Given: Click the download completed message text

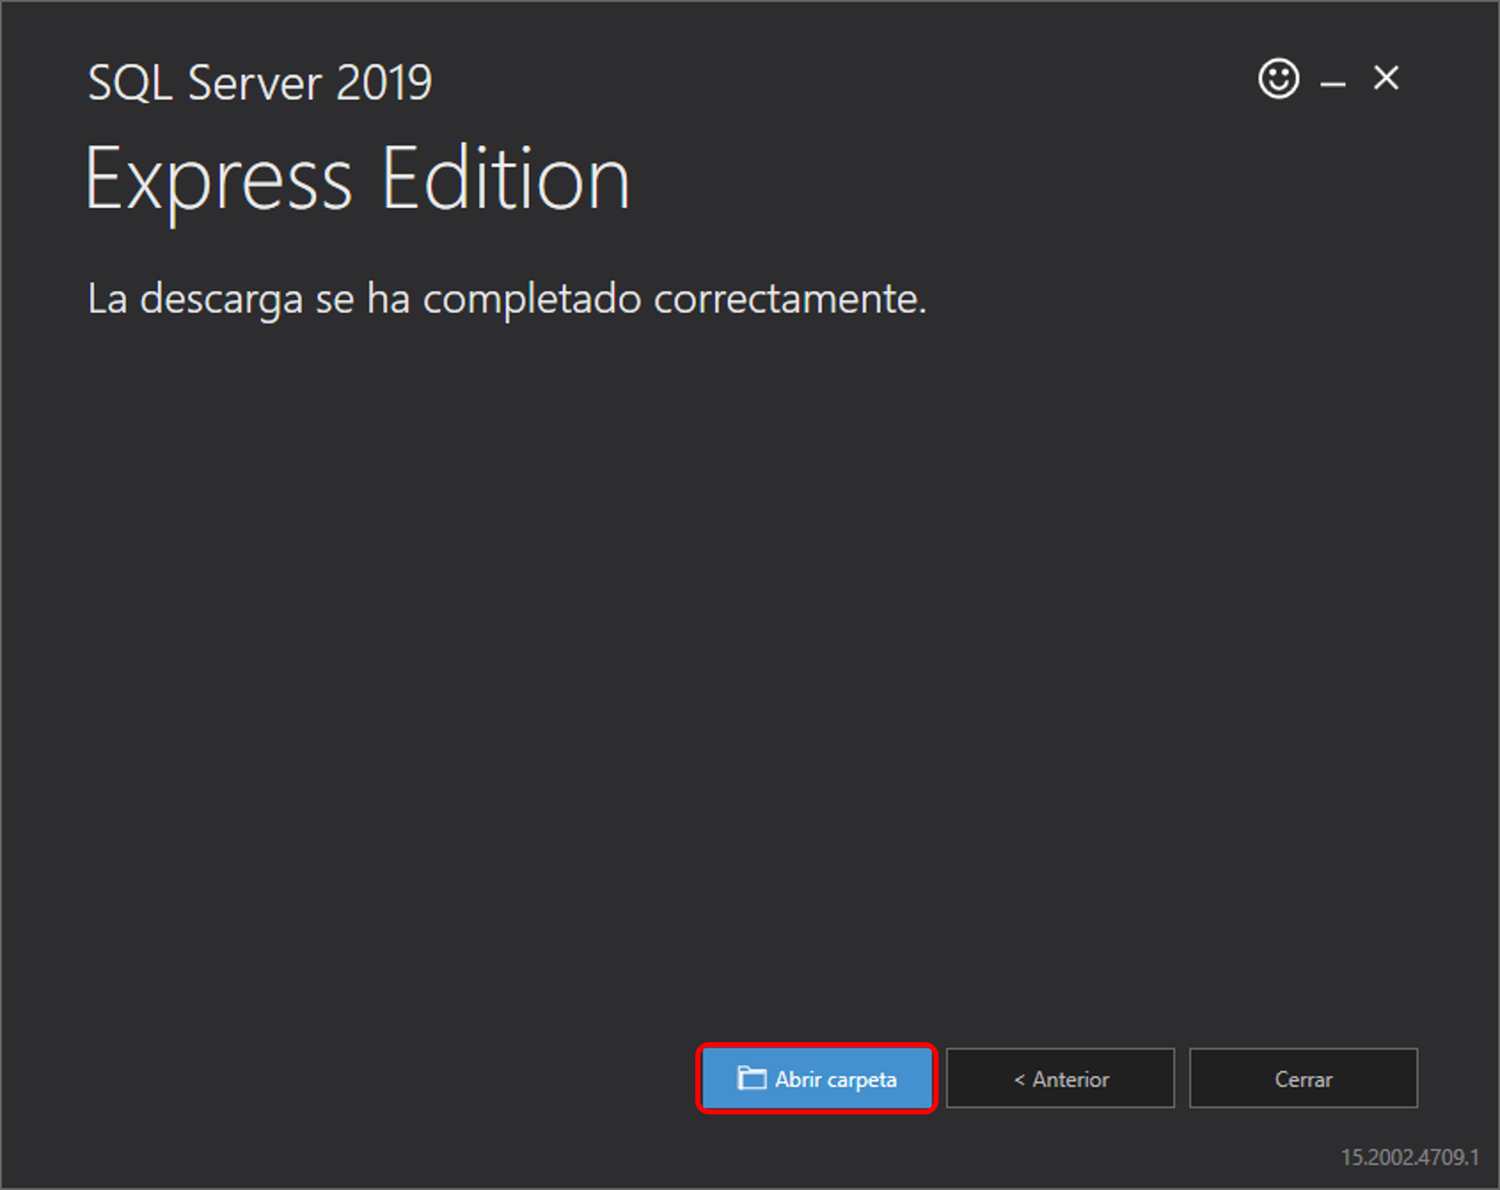Looking at the screenshot, I should (506, 298).
